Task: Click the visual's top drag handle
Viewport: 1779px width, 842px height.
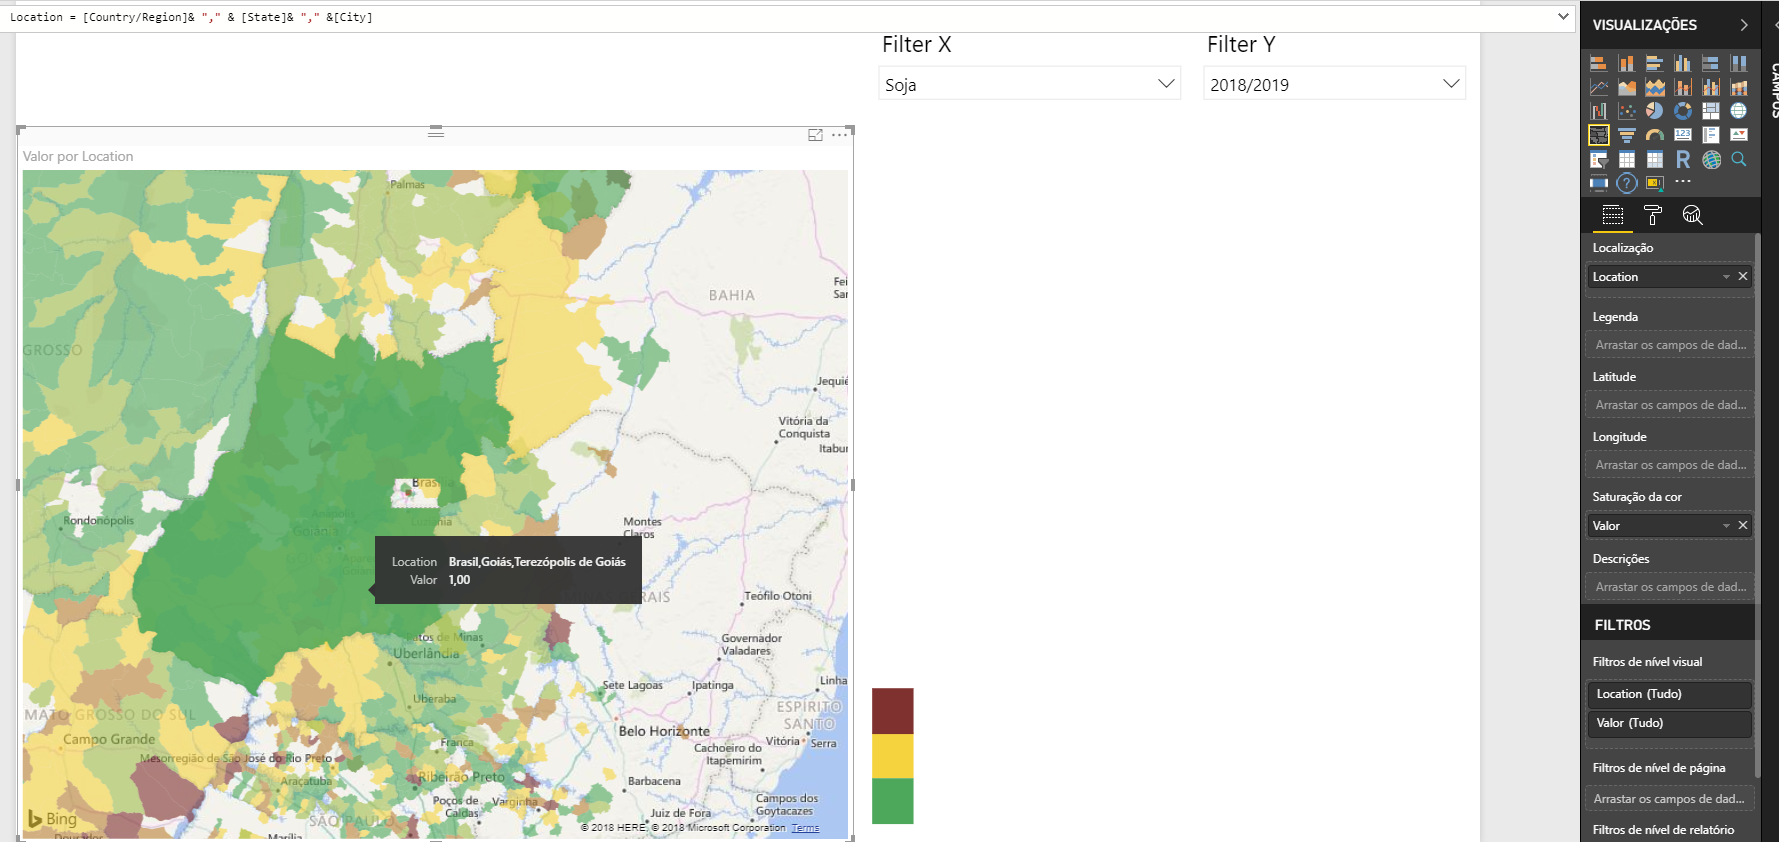Action: [436, 131]
